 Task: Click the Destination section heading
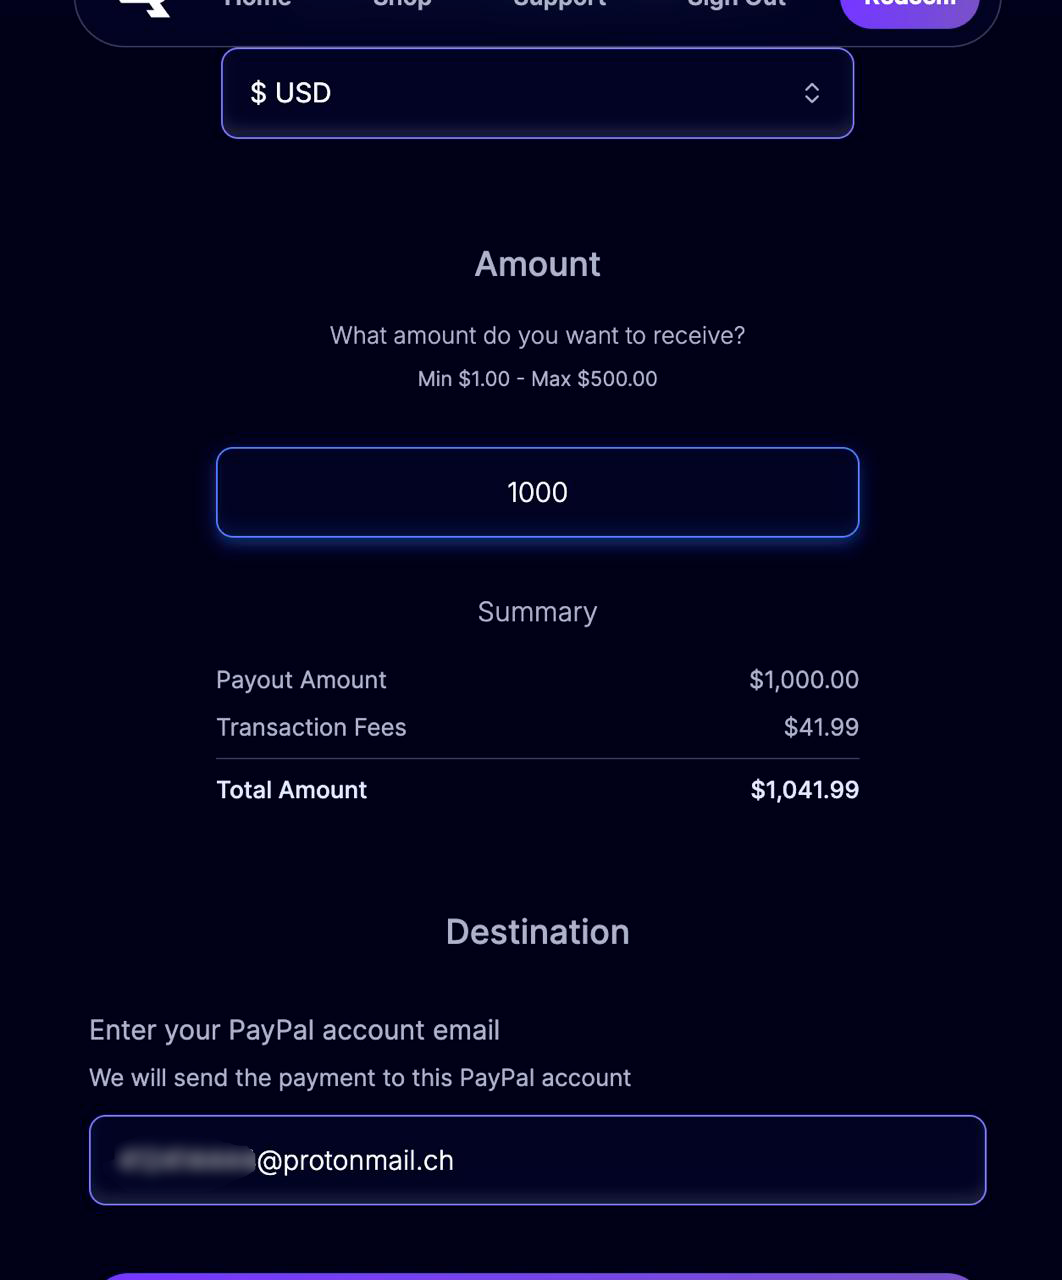[537, 932]
